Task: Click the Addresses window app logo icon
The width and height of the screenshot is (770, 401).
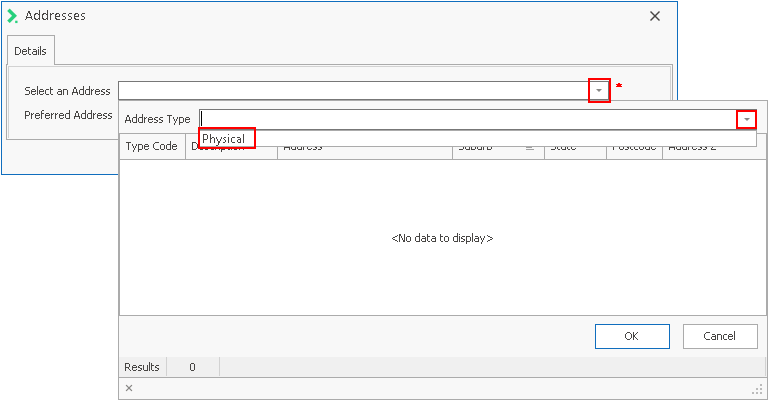Action: click(x=12, y=16)
